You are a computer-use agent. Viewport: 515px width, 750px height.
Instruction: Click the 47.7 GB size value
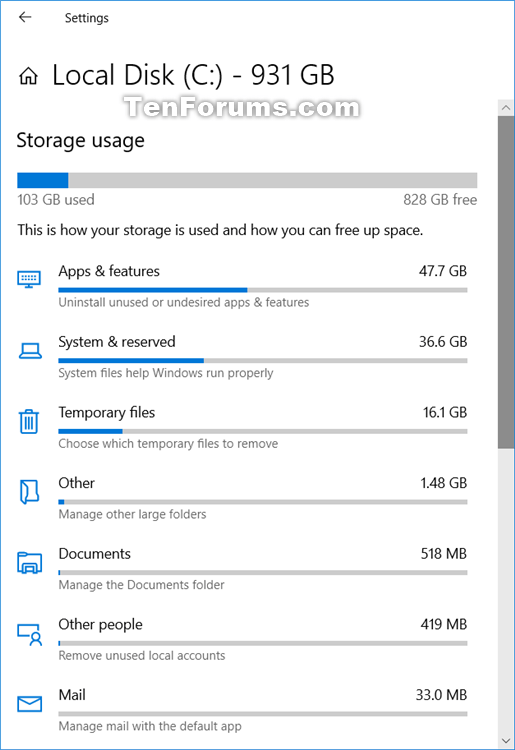443,271
